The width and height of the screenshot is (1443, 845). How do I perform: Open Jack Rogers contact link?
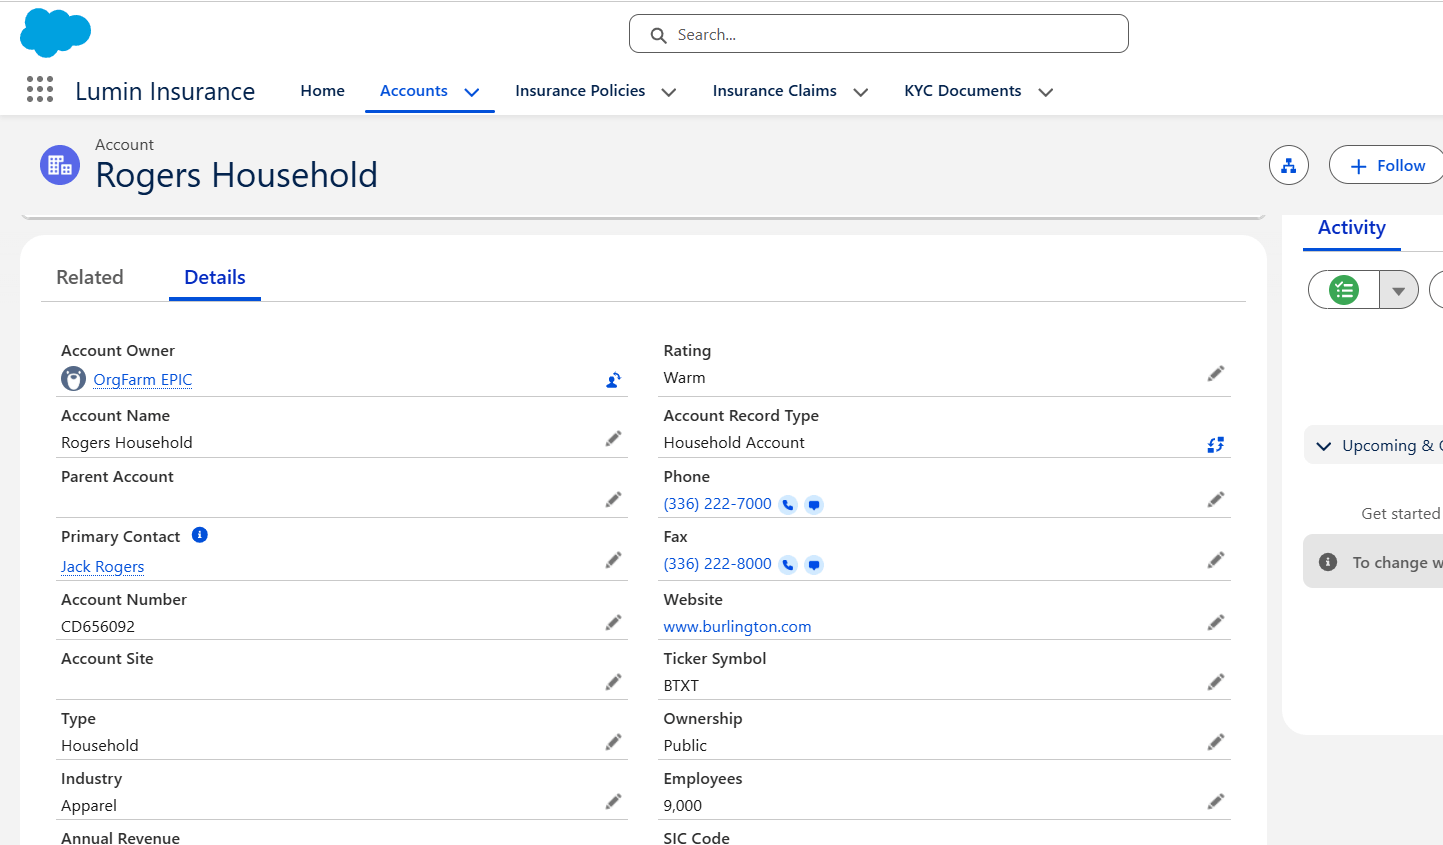102,567
